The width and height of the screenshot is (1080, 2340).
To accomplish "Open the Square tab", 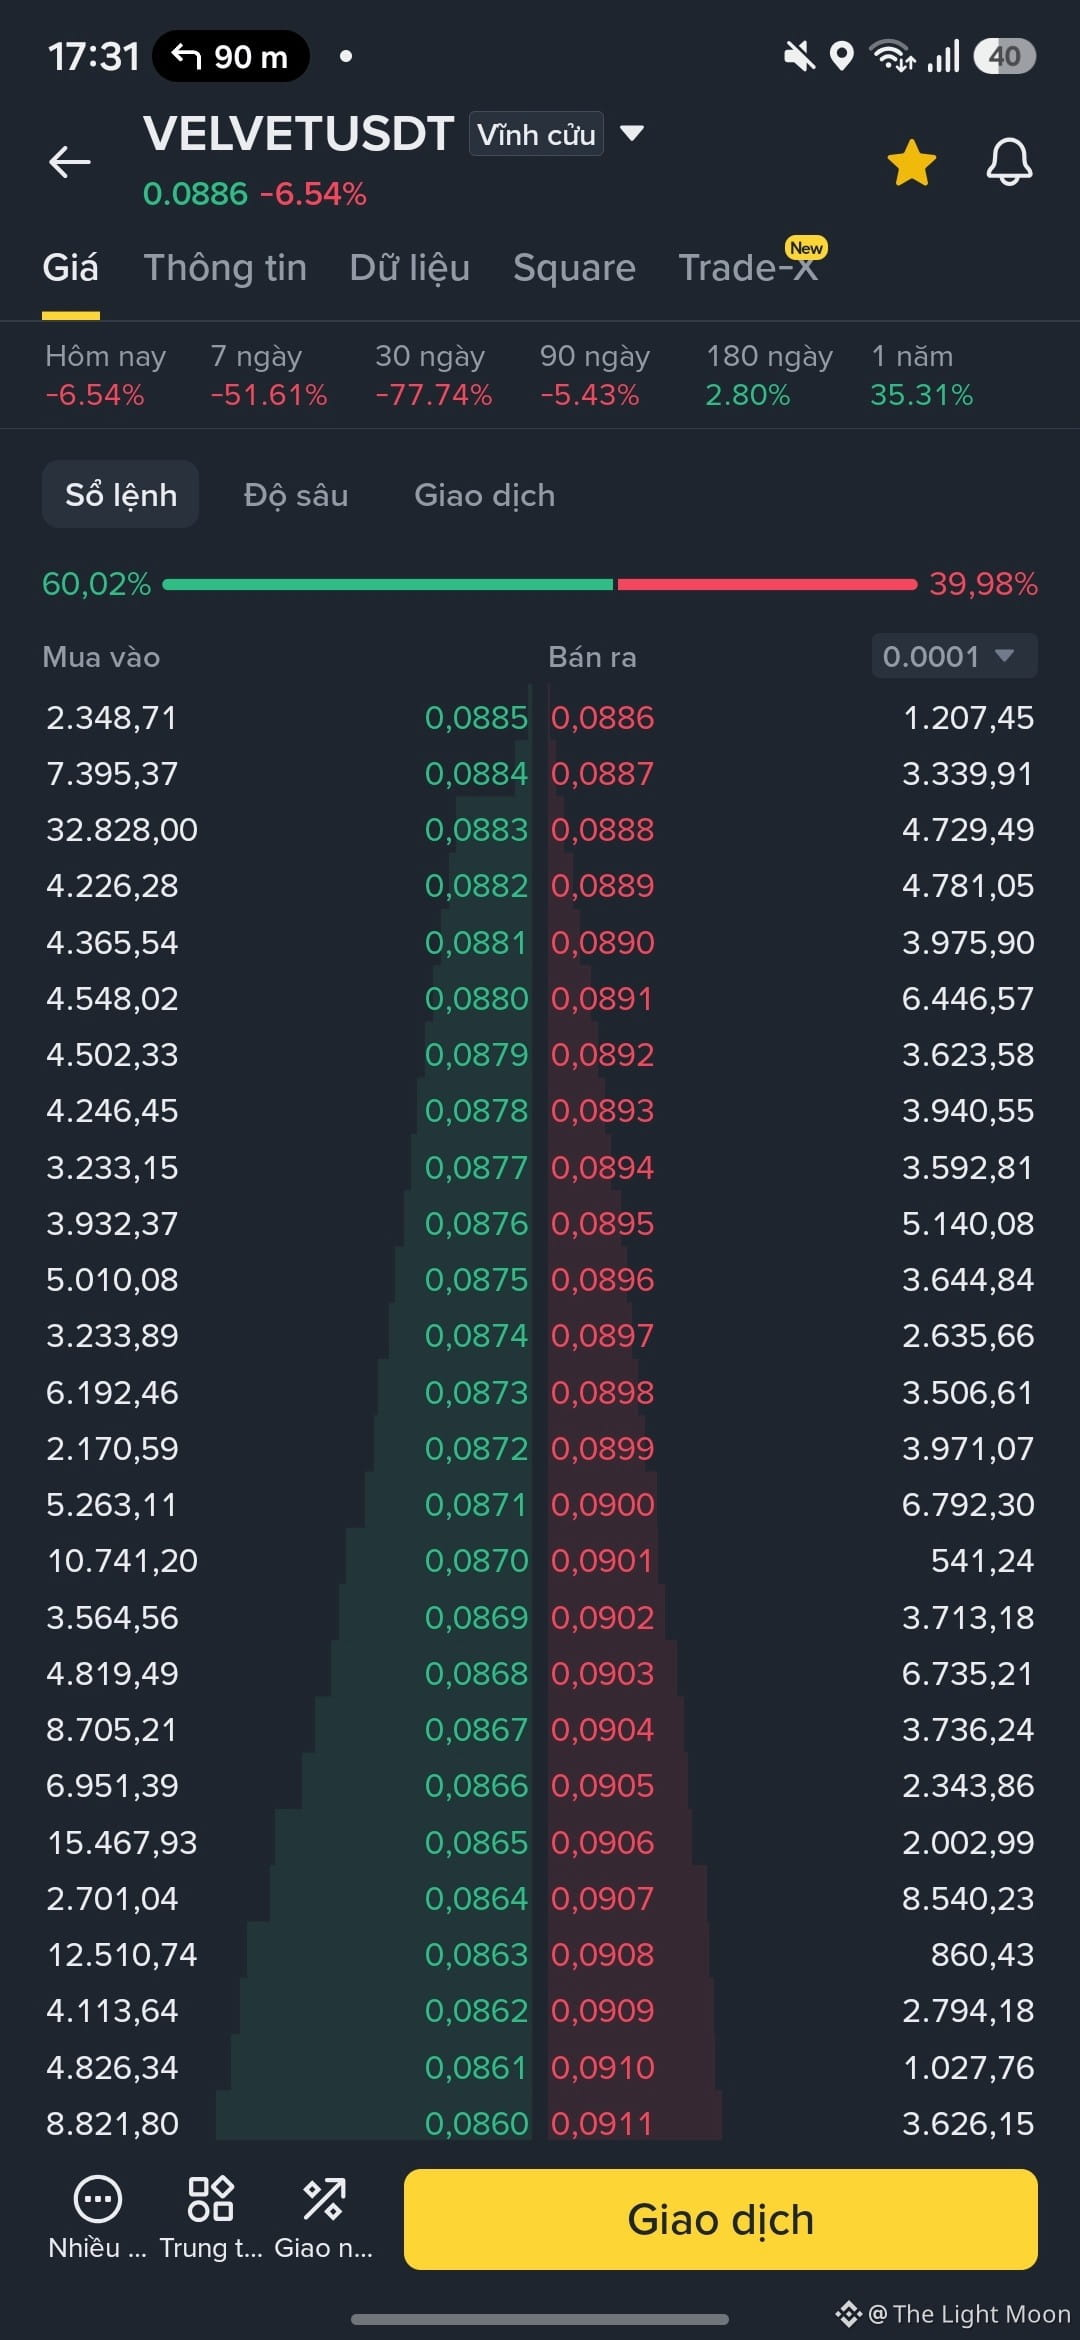I will [574, 268].
